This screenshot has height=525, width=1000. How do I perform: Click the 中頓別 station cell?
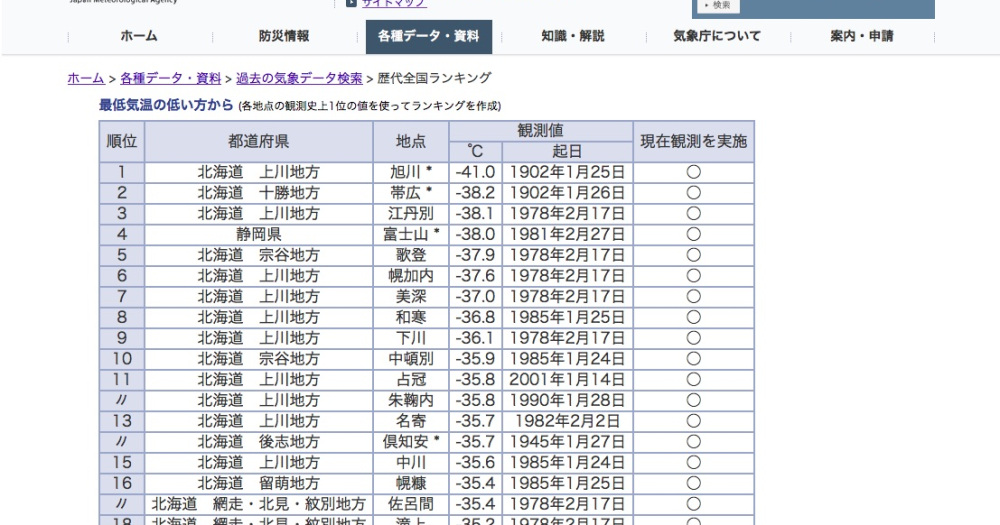411,359
